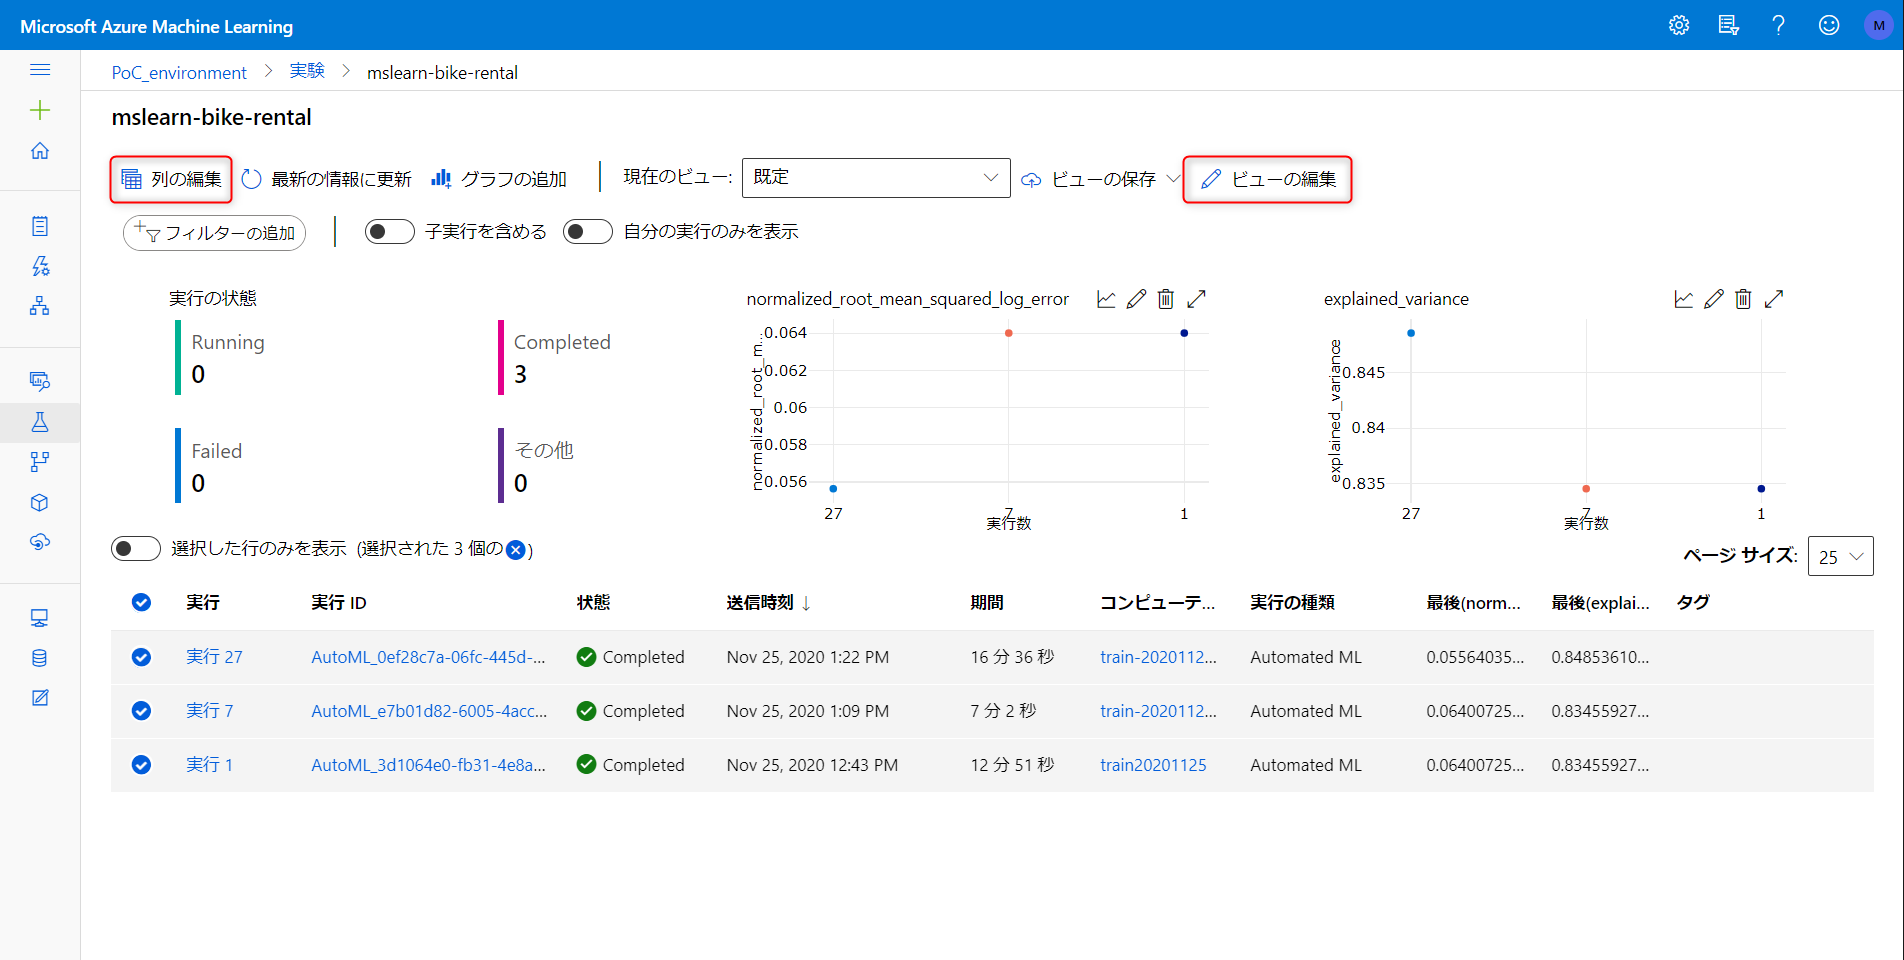
Task: Open Datasets from the sidebar
Action: point(40,381)
